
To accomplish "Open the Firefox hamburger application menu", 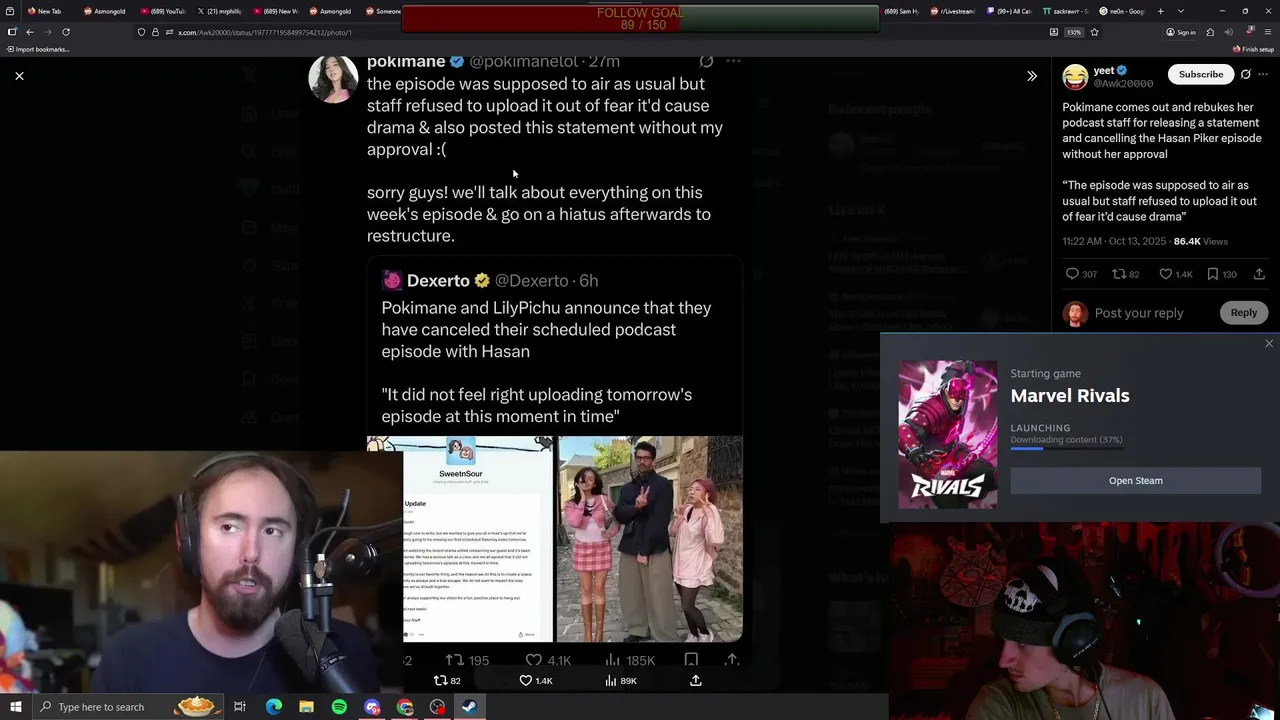I will pyautogui.click(x=1267, y=32).
